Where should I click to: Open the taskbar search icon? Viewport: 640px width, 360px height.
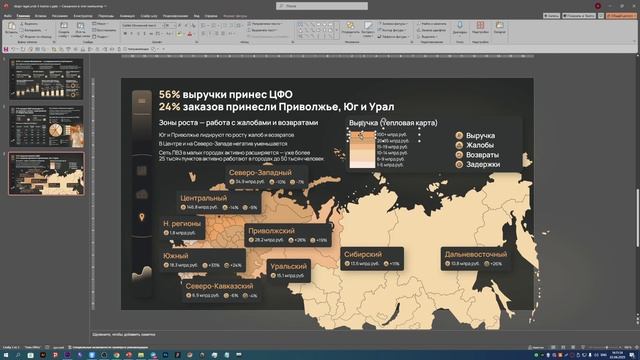(18, 355)
